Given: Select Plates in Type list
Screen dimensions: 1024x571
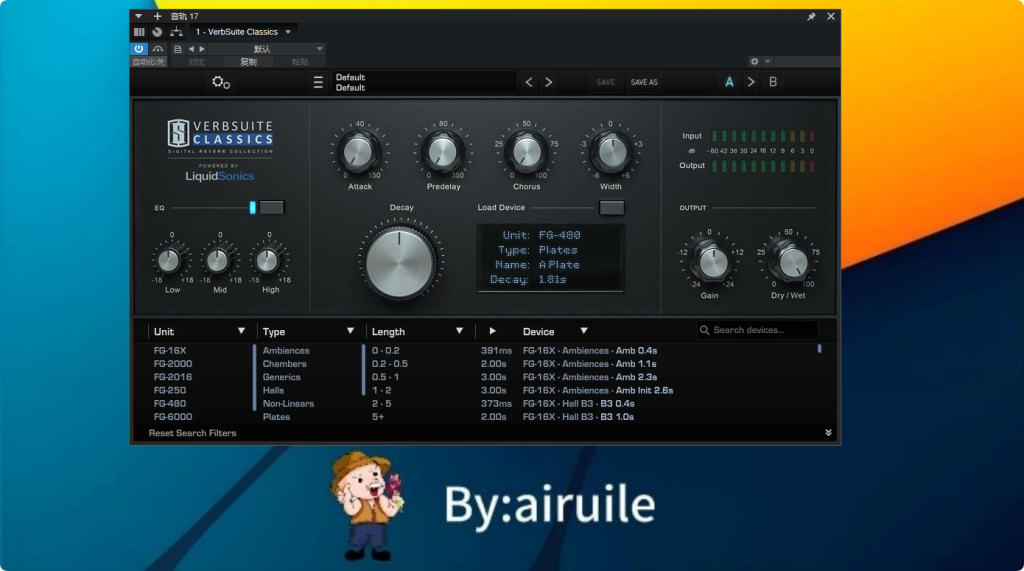Looking at the screenshot, I should (276, 417).
